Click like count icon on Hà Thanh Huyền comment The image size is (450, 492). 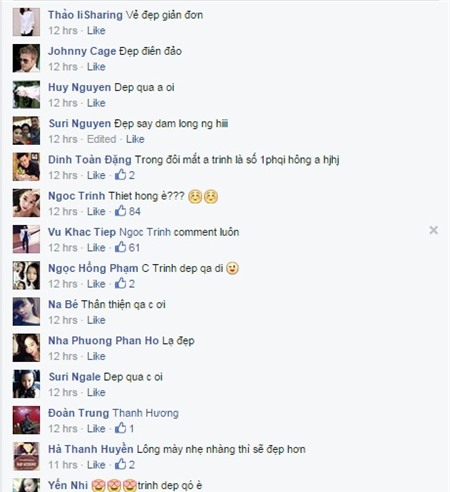tap(120, 464)
